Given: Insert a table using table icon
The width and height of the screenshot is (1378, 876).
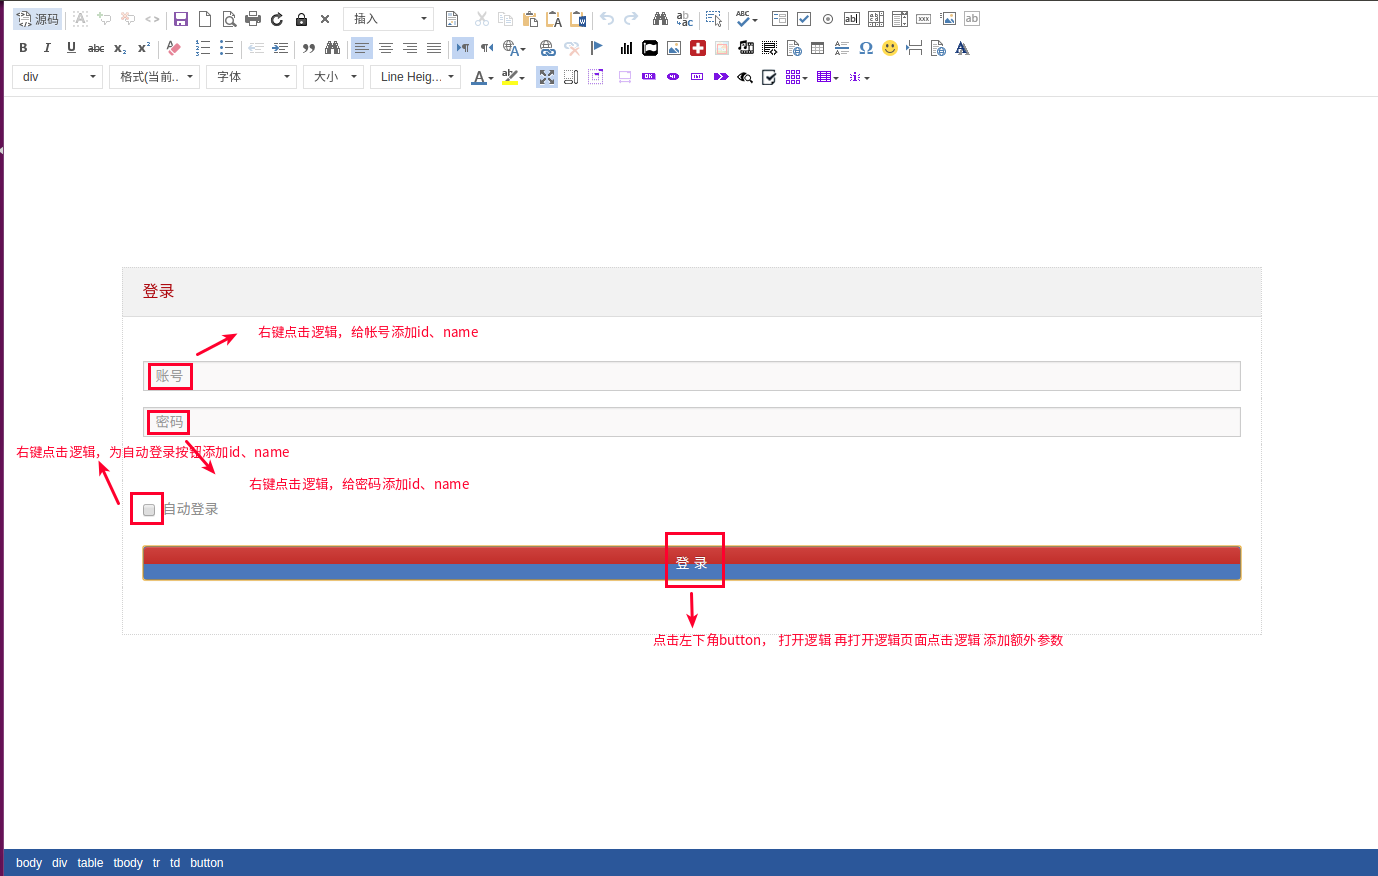Looking at the screenshot, I should (818, 48).
